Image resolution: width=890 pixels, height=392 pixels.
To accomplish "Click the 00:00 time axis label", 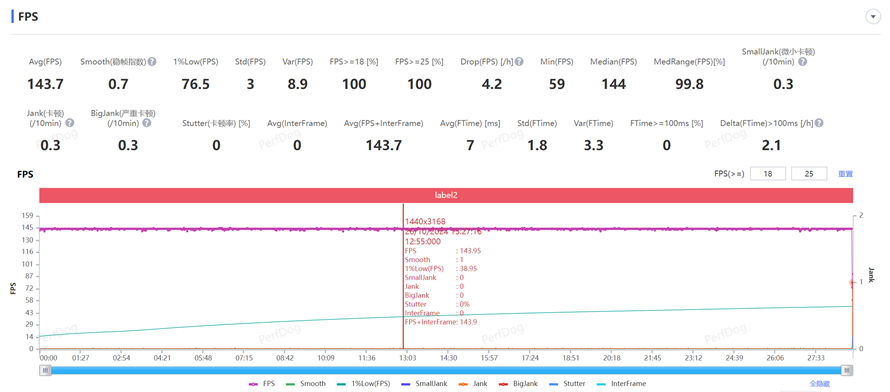I will (x=48, y=359).
